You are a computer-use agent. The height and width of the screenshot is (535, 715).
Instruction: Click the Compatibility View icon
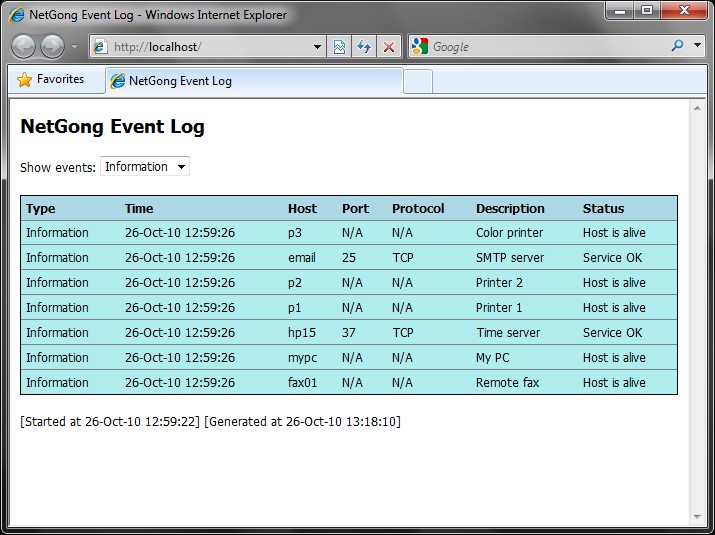pos(340,47)
